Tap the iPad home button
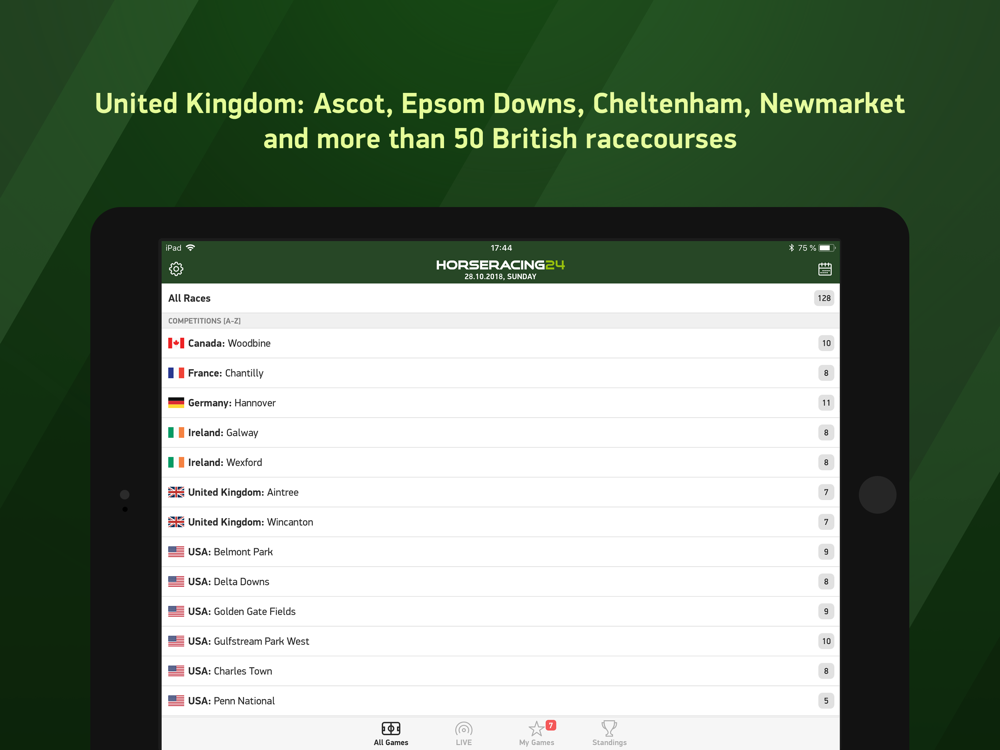Screen dimensions: 1000x750 coord(878,495)
